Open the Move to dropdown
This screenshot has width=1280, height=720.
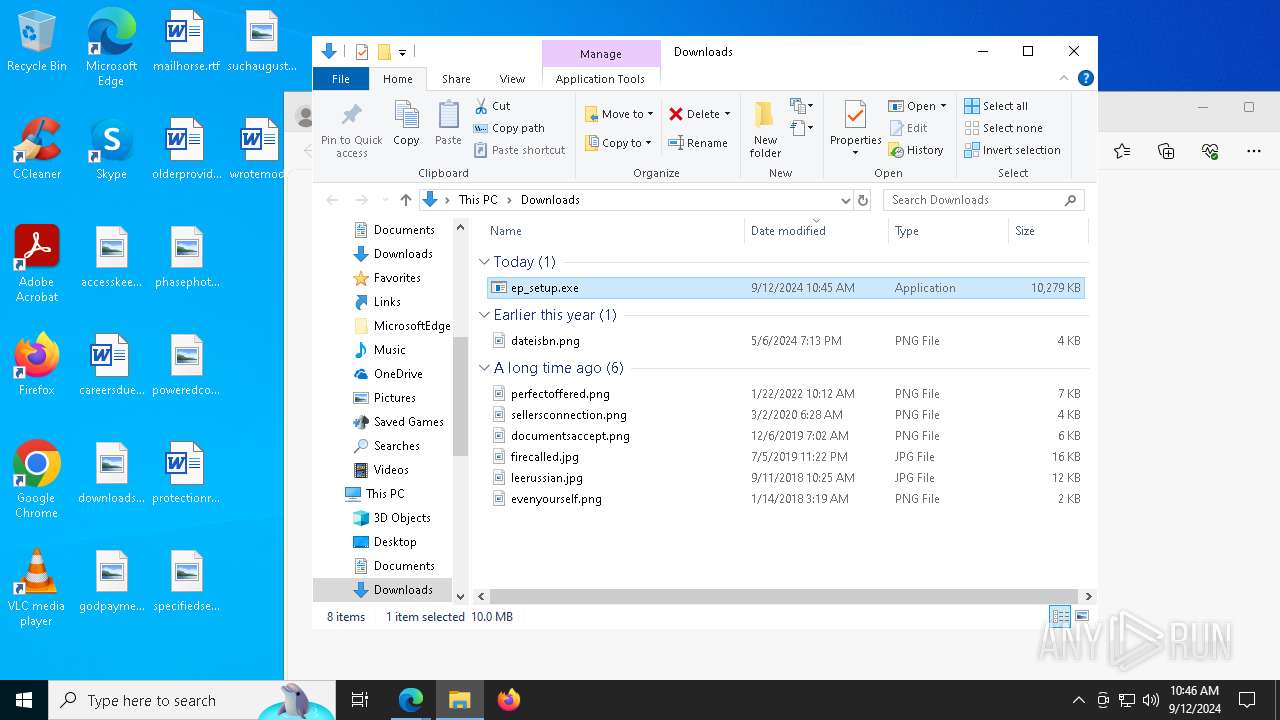619,114
